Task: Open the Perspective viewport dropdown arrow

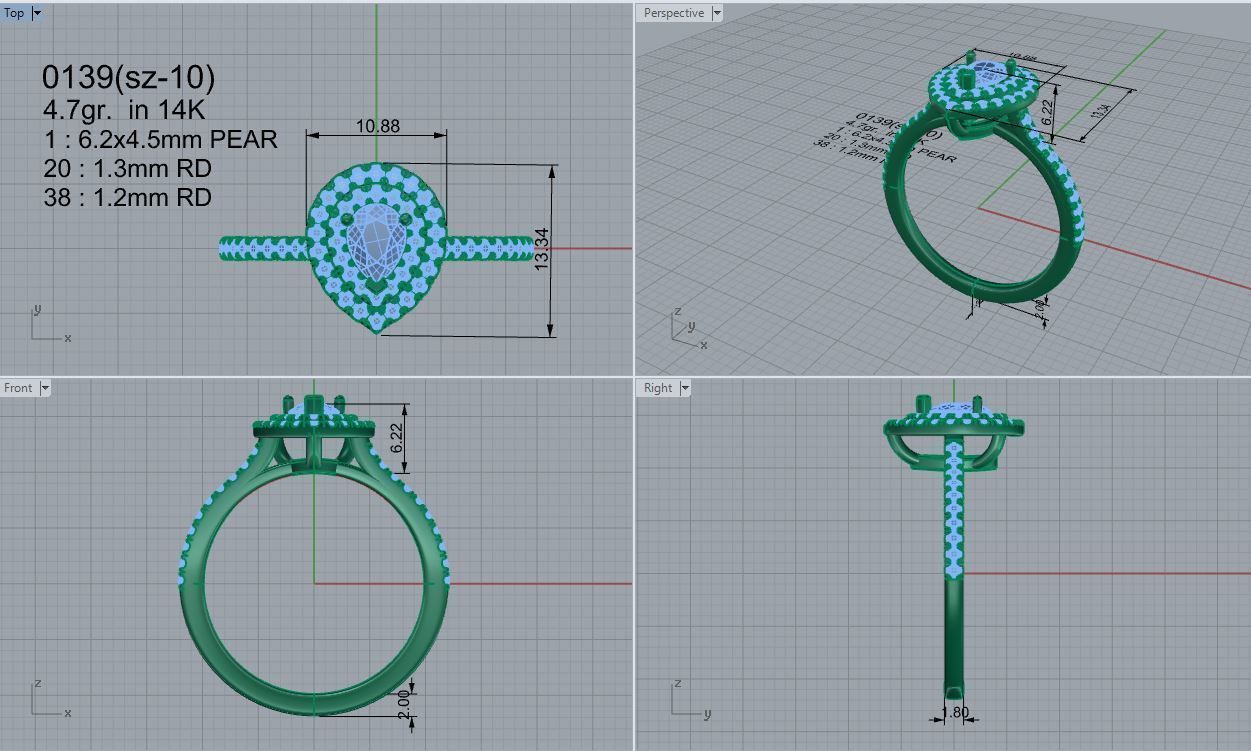Action: click(x=717, y=13)
